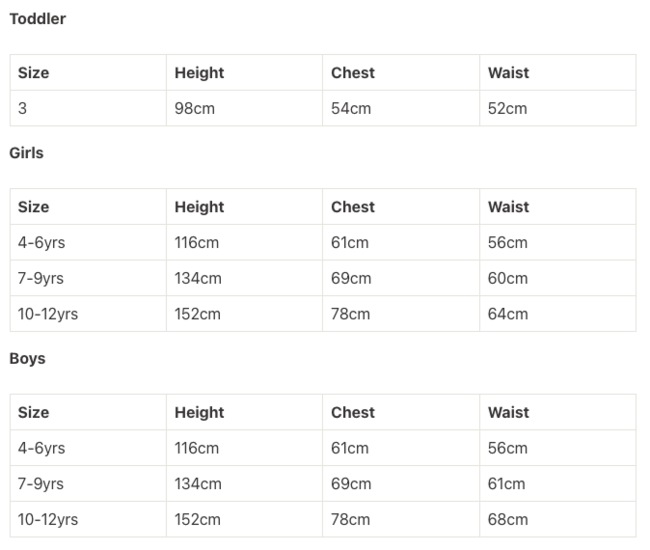Image resolution: width=650 pixels, height=550 pixels.
Task: Select Girls 4-6yrs size row
Action: pyautogui.click(x=323, y=242)
